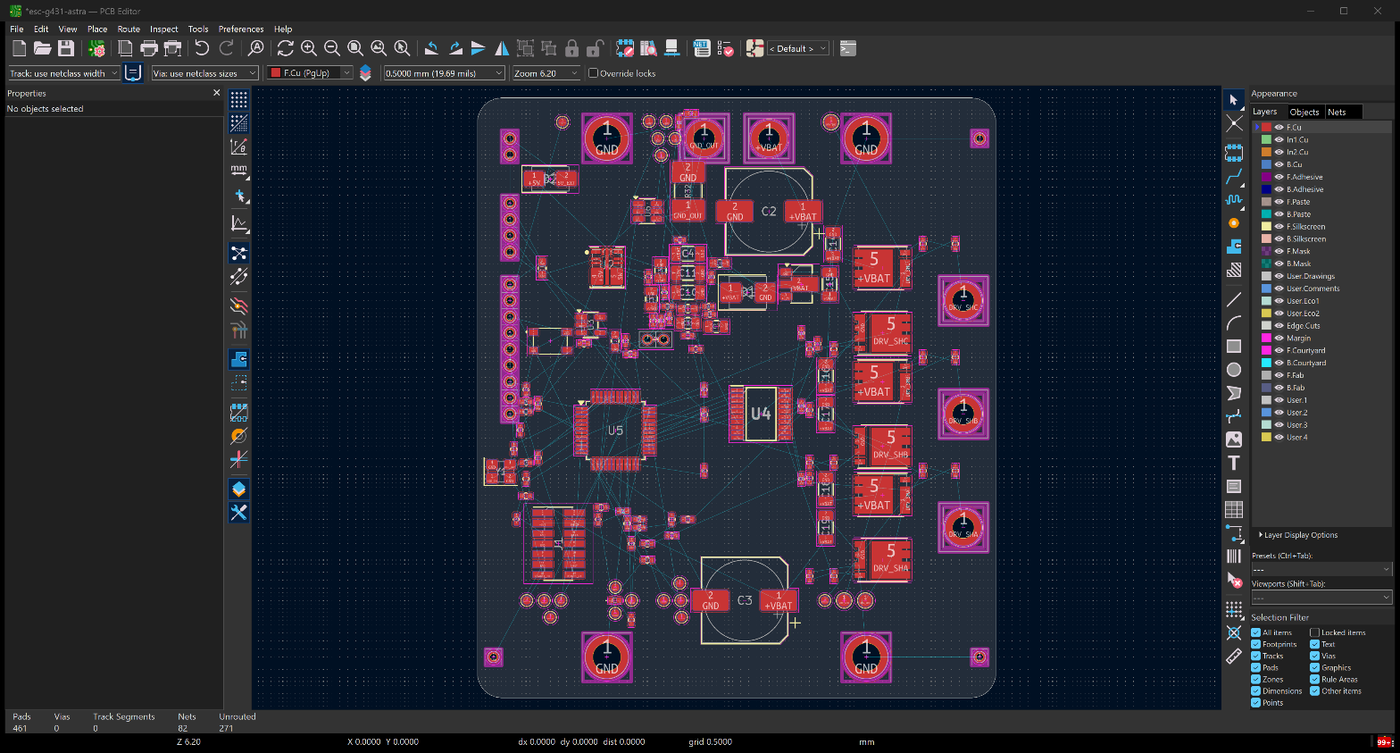Select the Delete items tool
The image size is (1400, 753).
tap(1234, 580)
